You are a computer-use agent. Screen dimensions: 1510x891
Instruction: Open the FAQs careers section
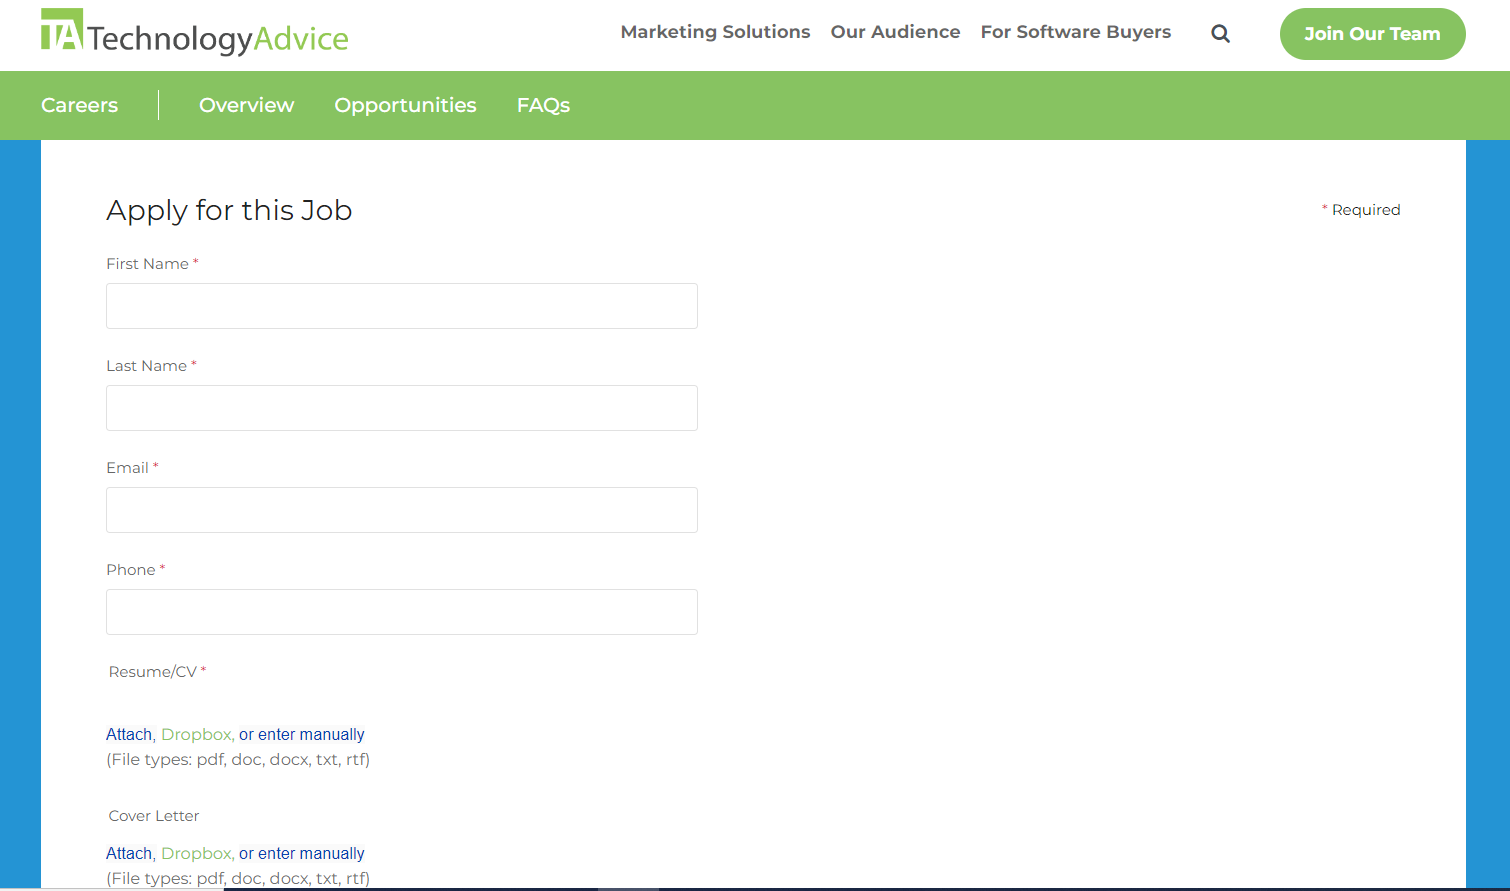(542, 105)
